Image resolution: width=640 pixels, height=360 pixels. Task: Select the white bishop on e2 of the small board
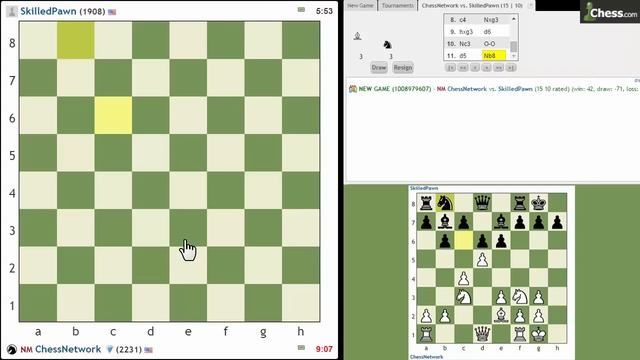[501, 316]
